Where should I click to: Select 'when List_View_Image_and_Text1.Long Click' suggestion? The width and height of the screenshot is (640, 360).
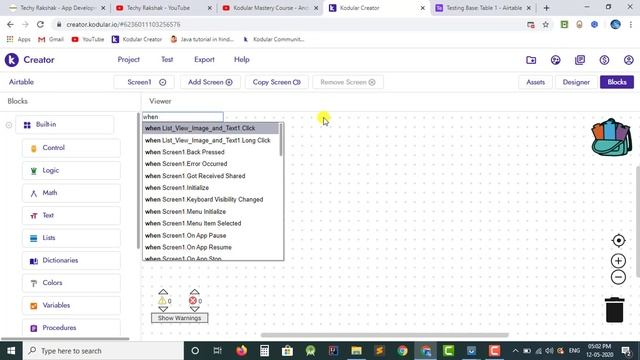coord(211,140)
